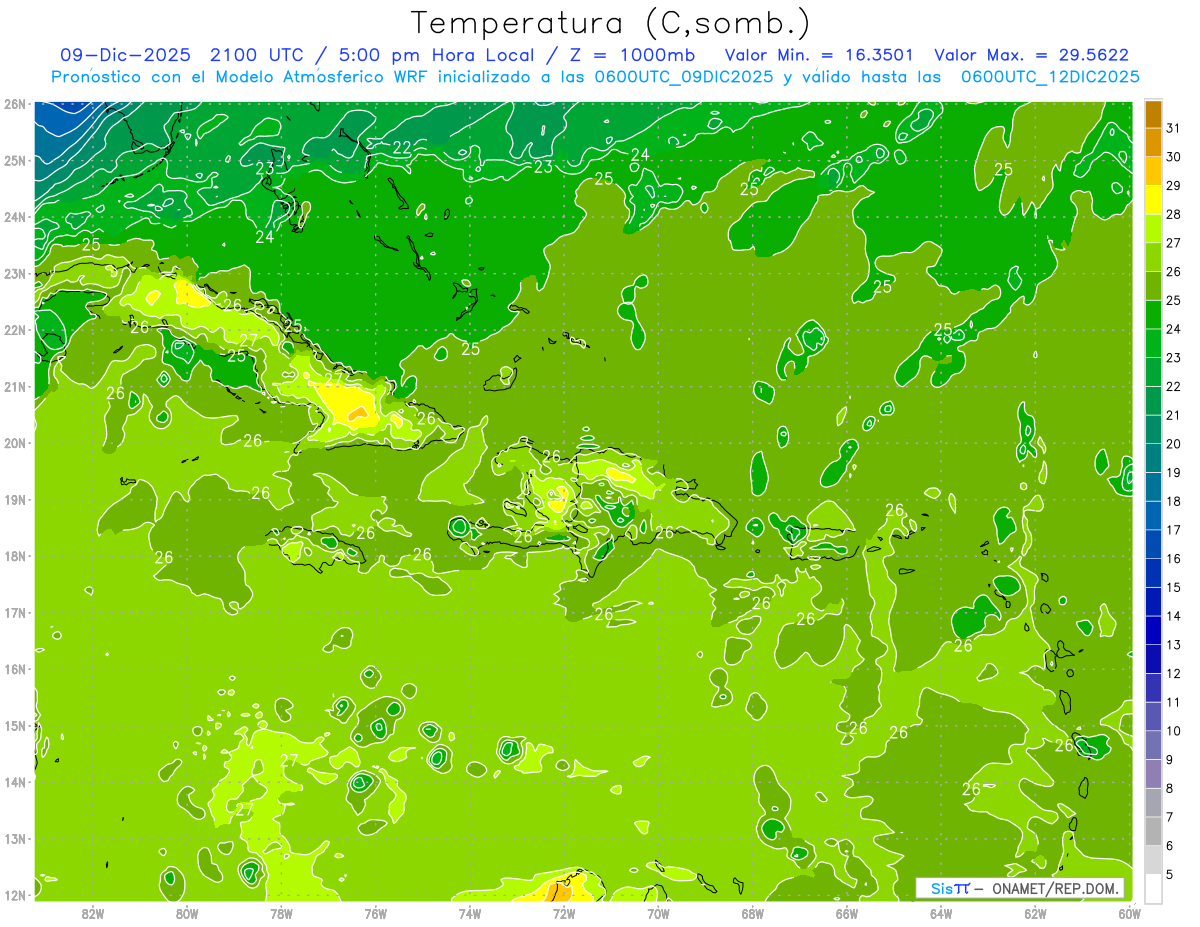Select legend swatch between 25 and 26
The image size is (1200, 927).
(x=1153, y=286)
